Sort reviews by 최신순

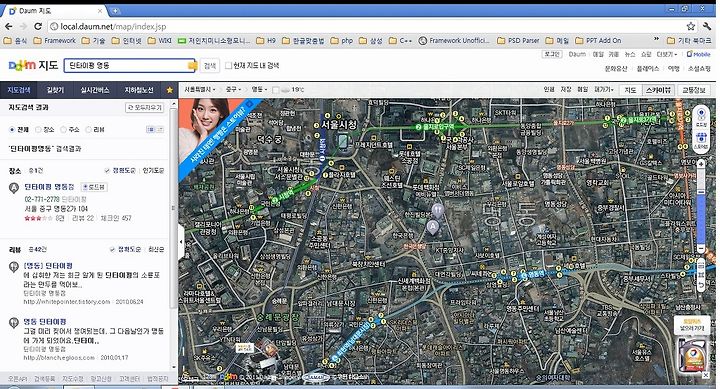(156, 250)
